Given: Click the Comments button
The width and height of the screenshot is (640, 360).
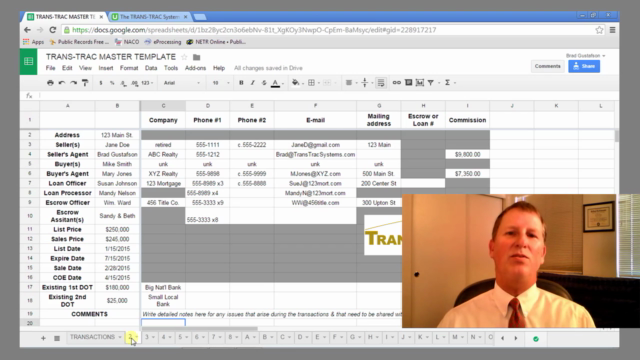Looking at the screenshot, I should pos(547,66).
